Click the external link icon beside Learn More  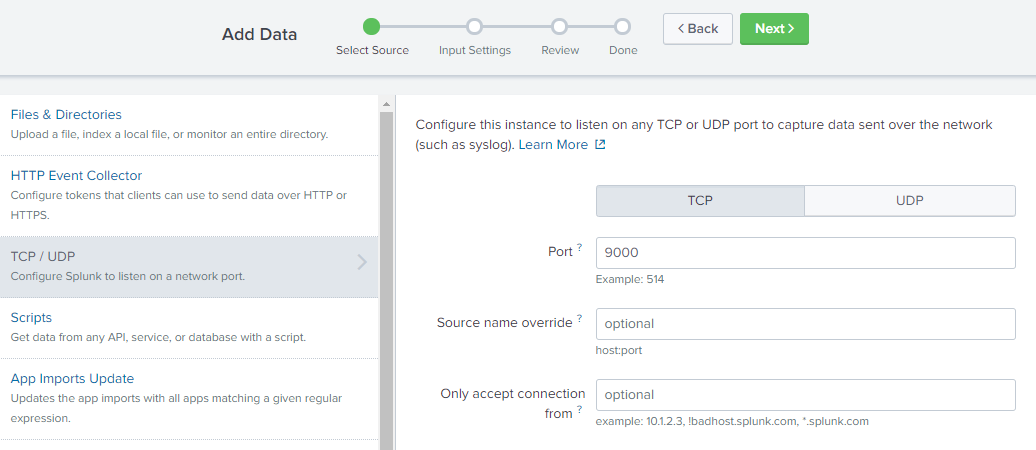pos(600,145)
